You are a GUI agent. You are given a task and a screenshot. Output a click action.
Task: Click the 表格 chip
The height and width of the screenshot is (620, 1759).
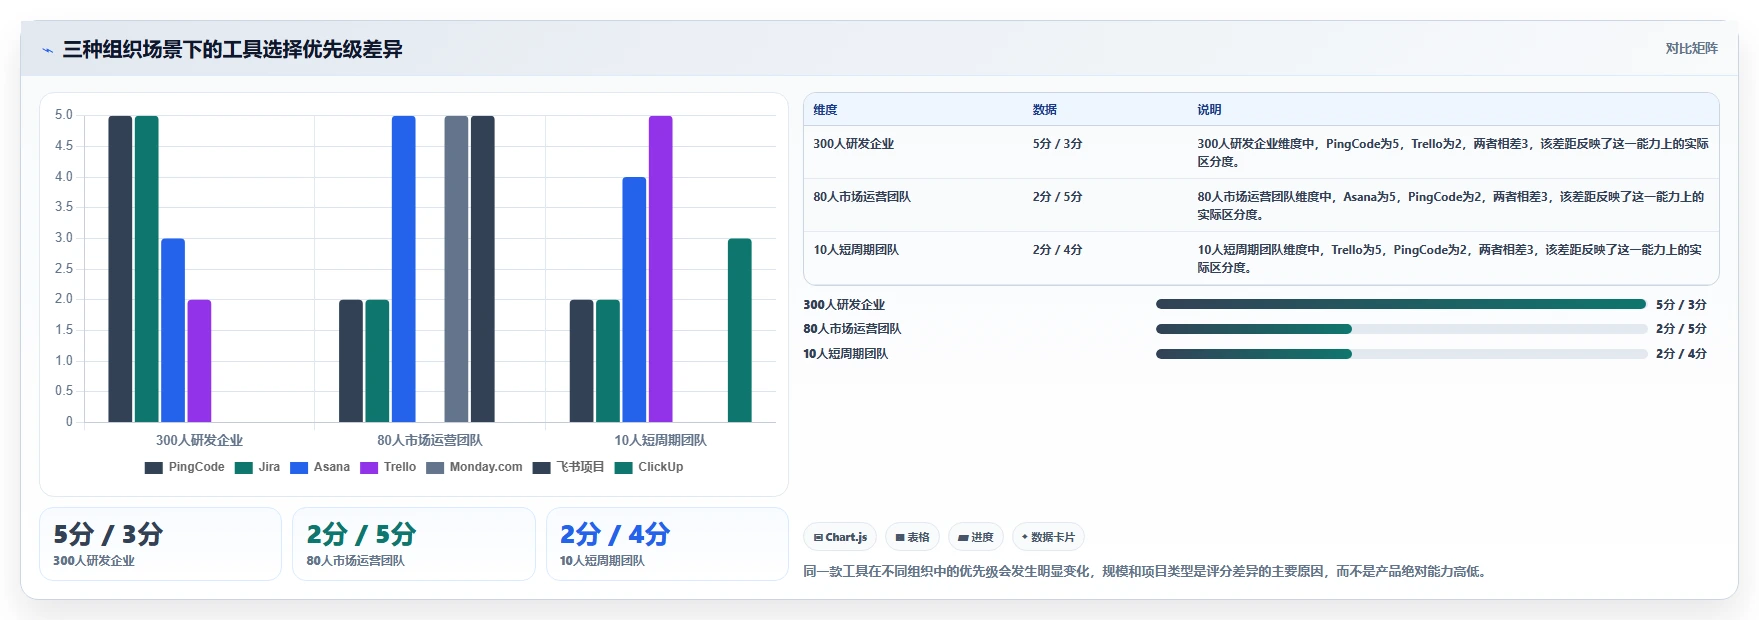coord(913,537)
